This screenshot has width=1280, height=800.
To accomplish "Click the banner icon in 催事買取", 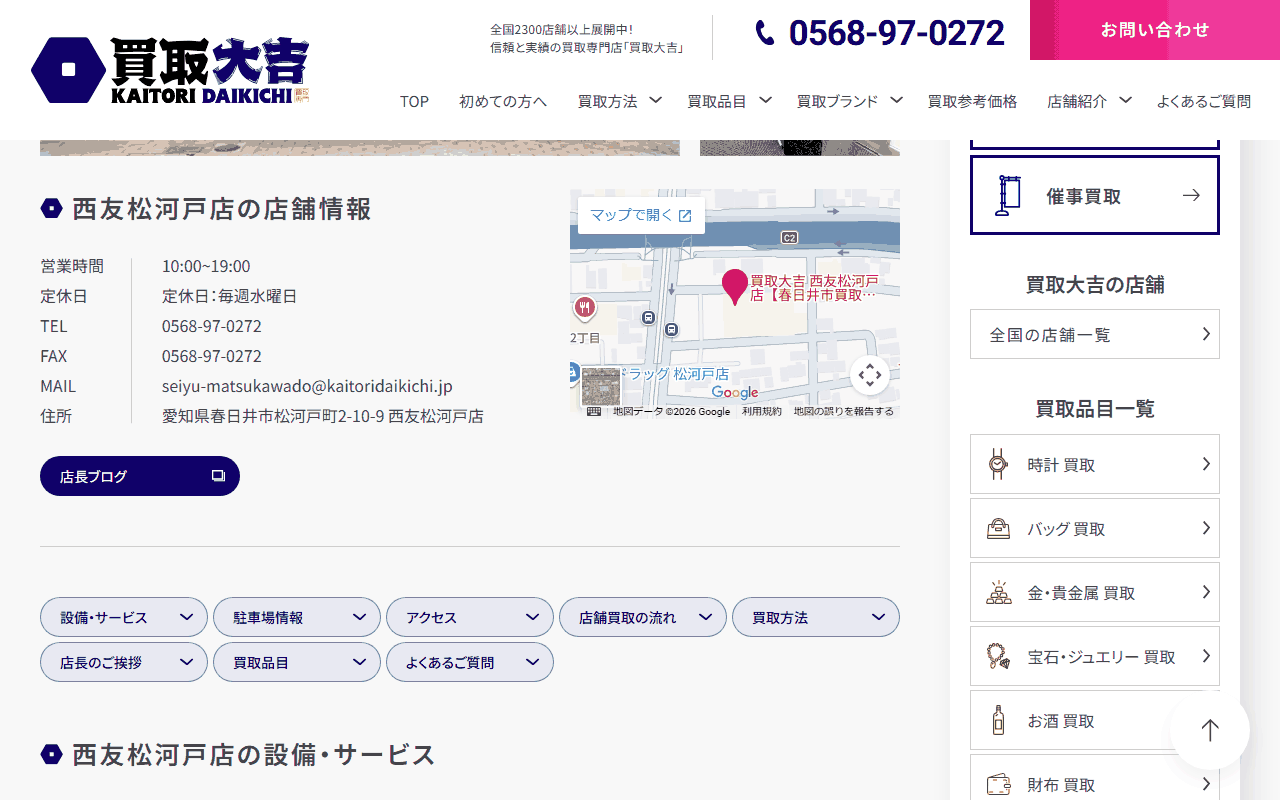I will click(x=1007, y=195).
